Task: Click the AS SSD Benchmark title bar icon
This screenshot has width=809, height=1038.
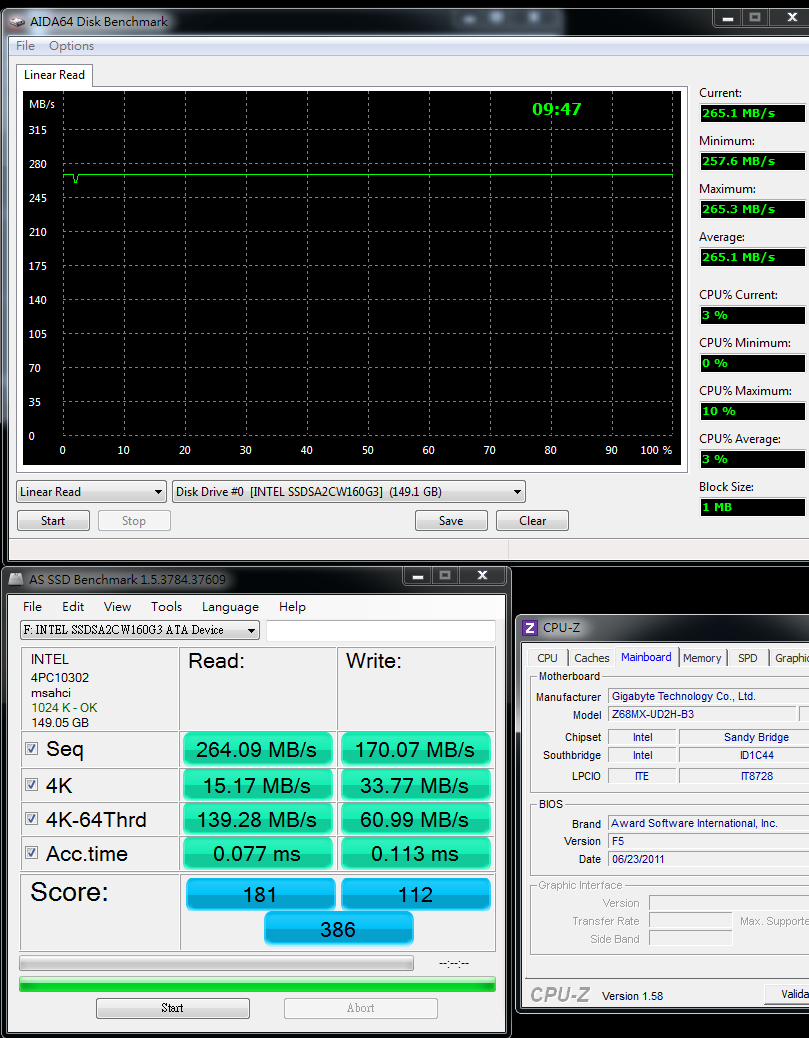Action: 16,579
